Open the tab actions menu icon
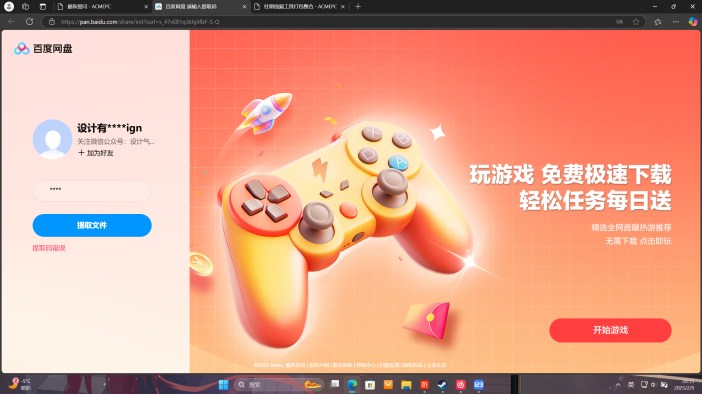 point(43,7)
